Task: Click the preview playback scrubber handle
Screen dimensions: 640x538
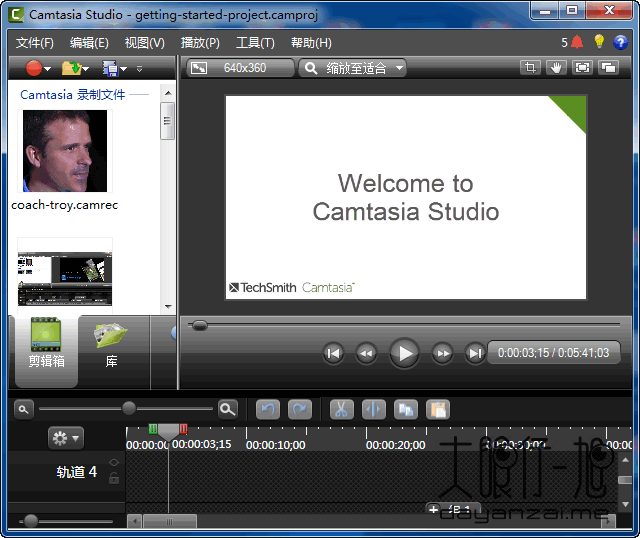Action: point(200,325)
